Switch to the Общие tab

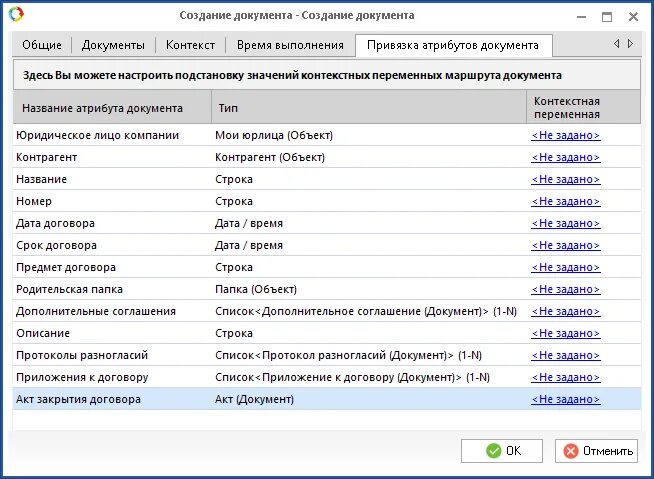(42, 45)
